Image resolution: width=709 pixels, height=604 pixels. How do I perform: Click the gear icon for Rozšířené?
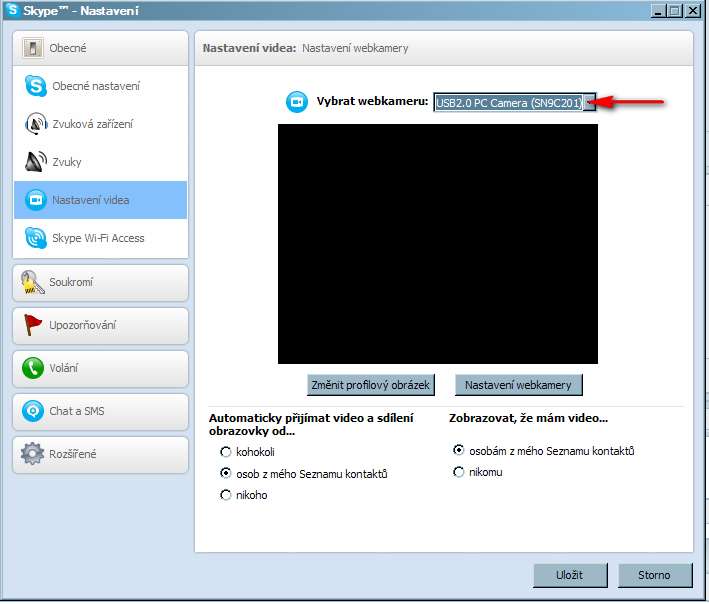pos(33,454)
